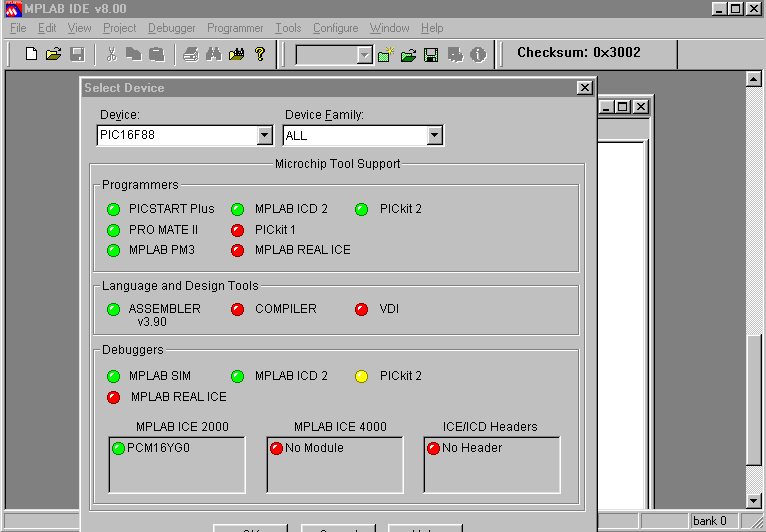Screen dimensions: 766x532
Task: Click red indicator next to PICkit 1
Action: 237,230
